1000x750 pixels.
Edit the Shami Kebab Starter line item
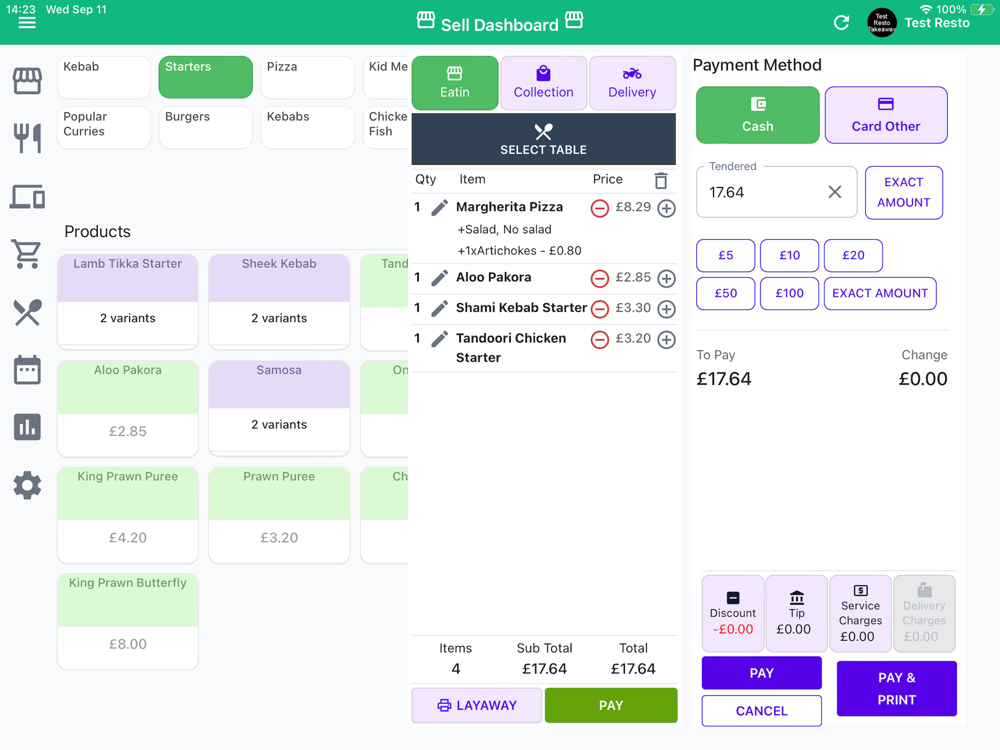(439, 309)
